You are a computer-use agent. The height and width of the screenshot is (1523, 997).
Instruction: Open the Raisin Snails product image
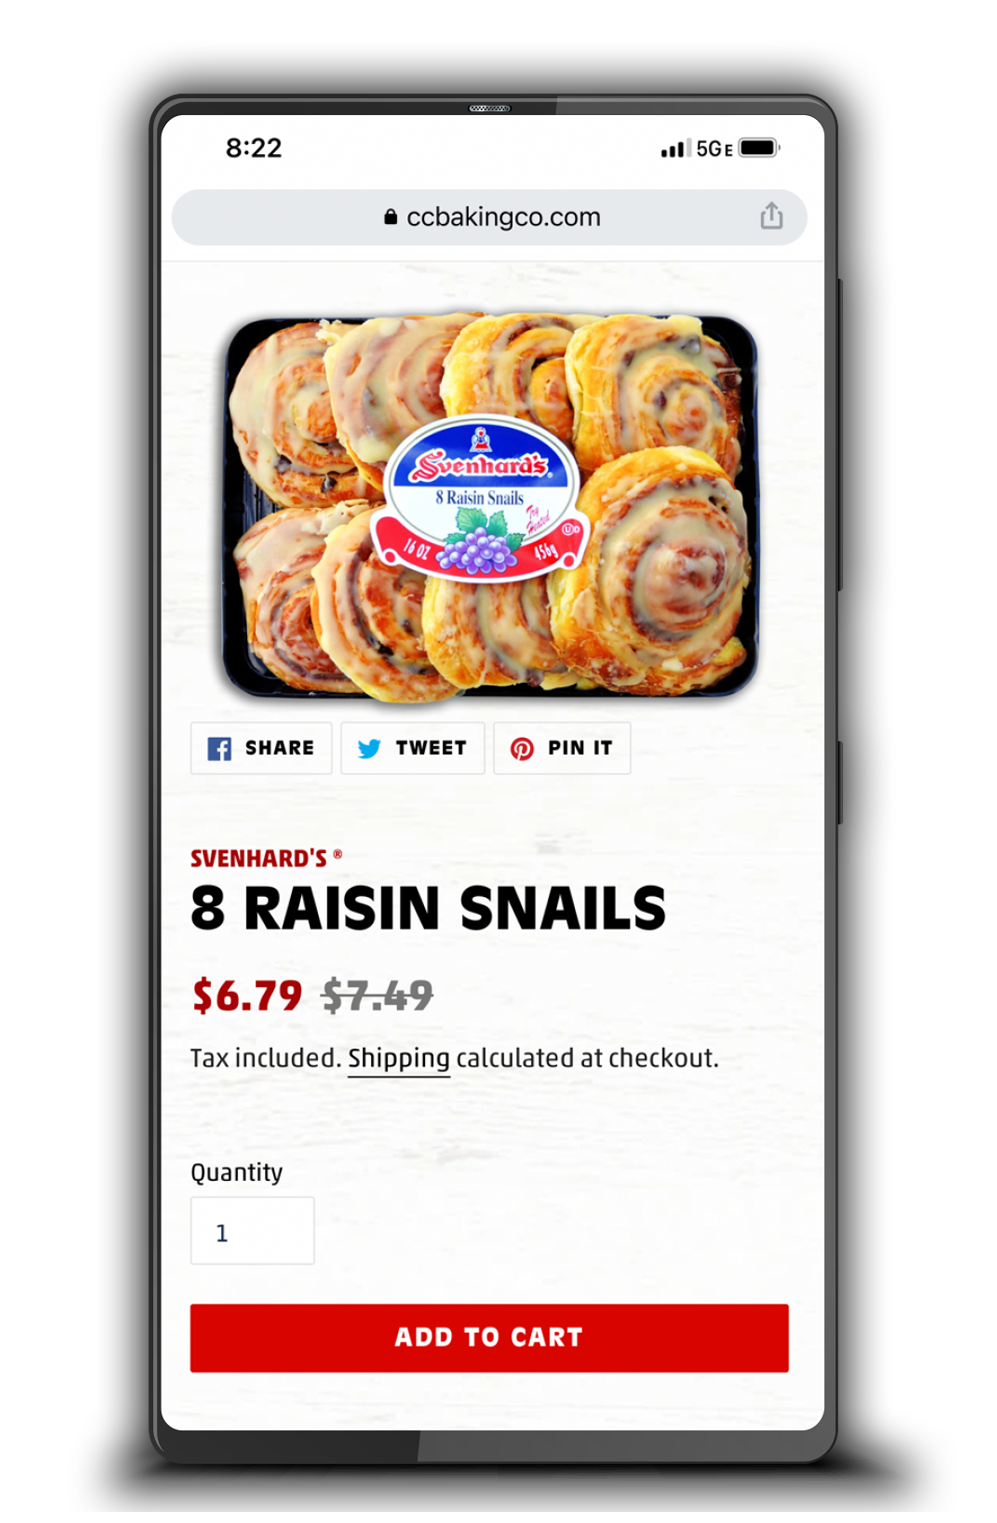point(490,505)
